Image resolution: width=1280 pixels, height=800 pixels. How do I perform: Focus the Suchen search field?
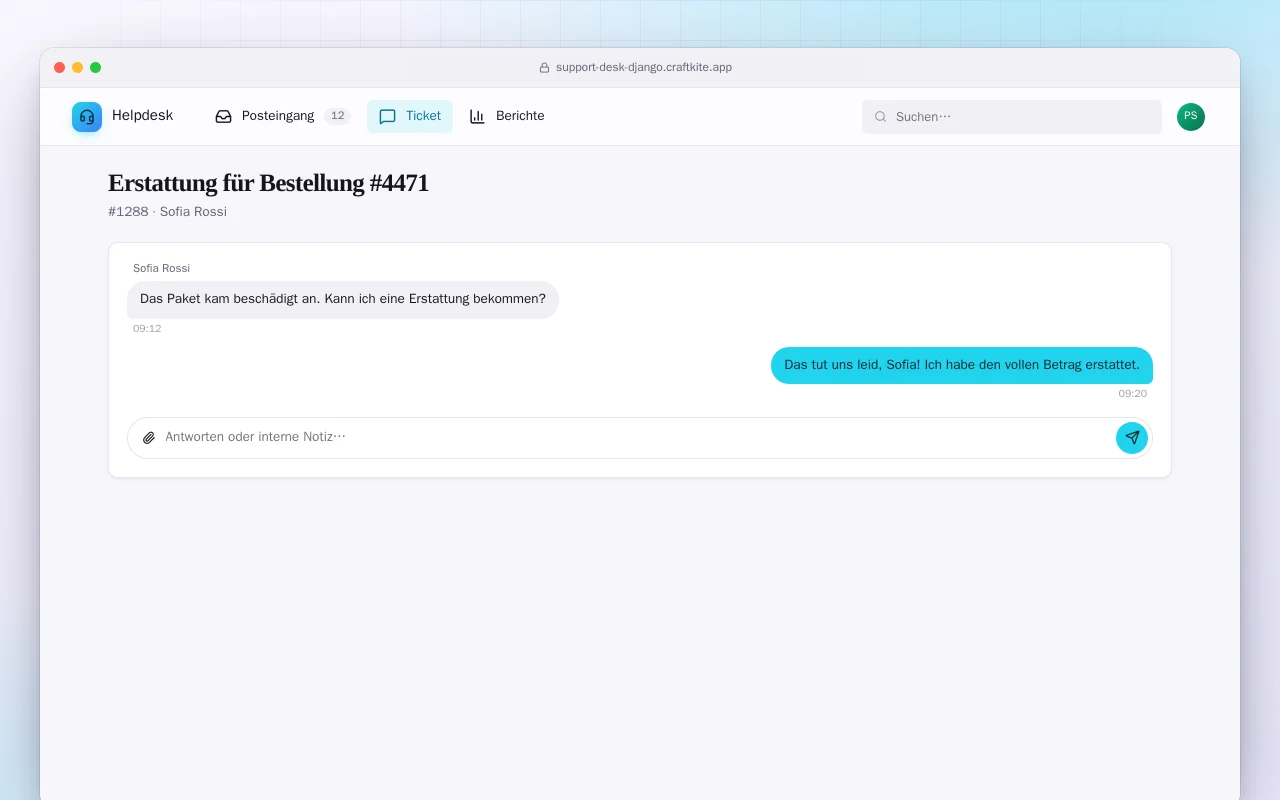(x=1012, y=117)
